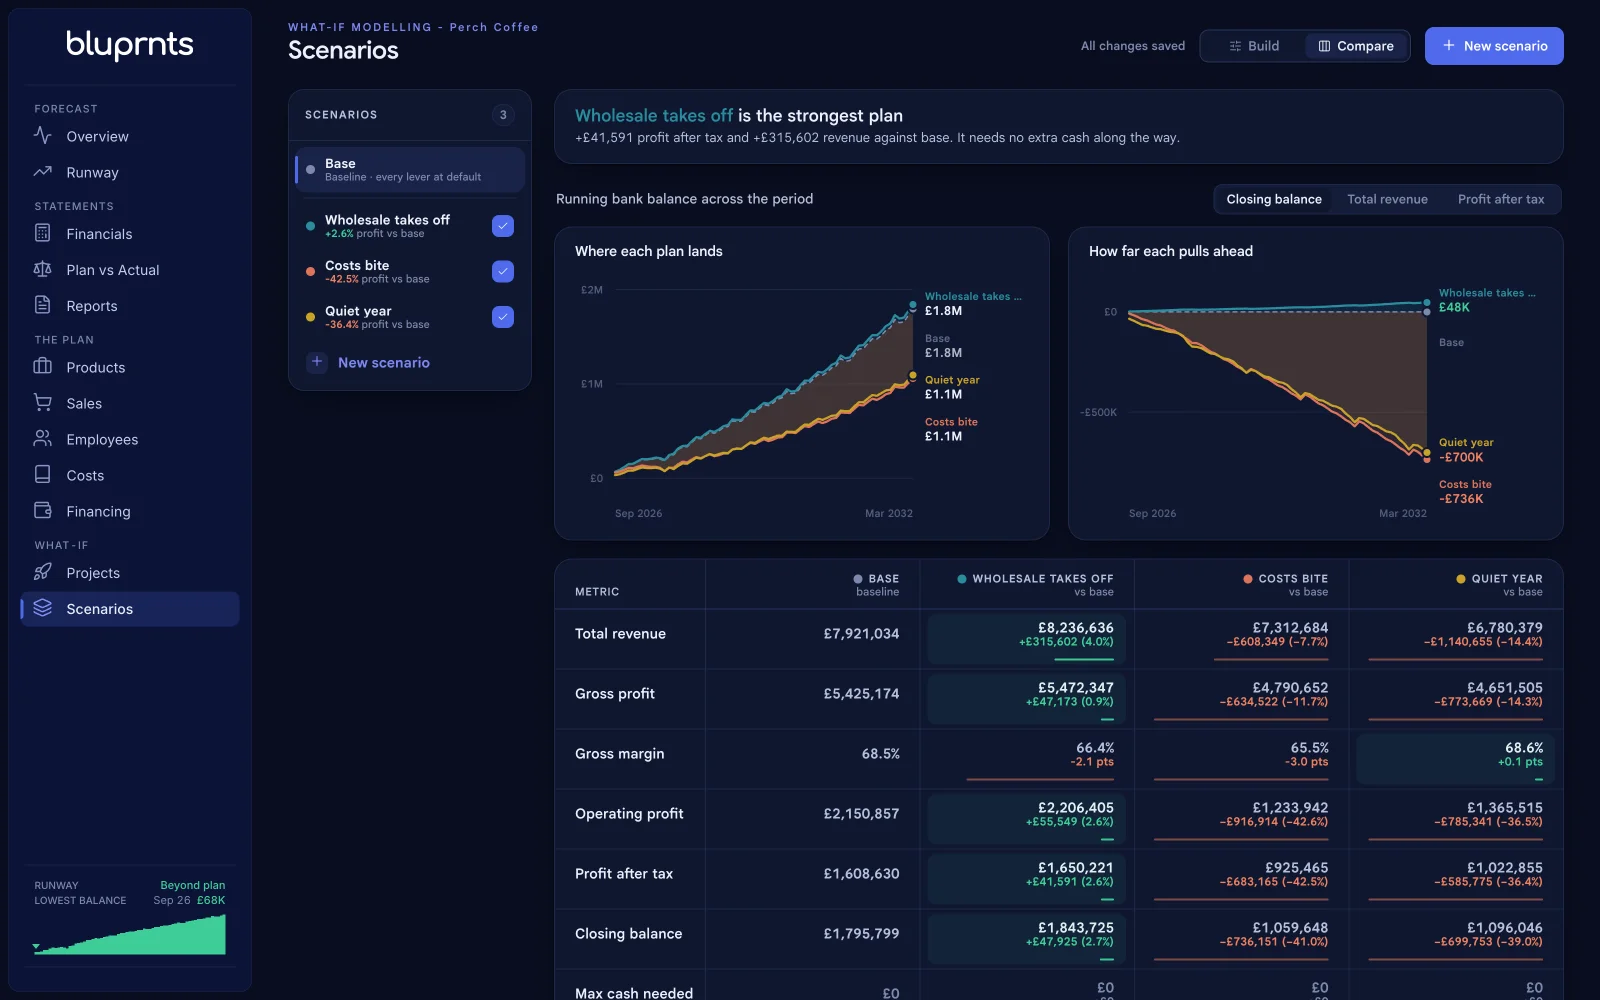Switch to Compare mode
This screenshot has width=1600, height=1000.
1356,46
